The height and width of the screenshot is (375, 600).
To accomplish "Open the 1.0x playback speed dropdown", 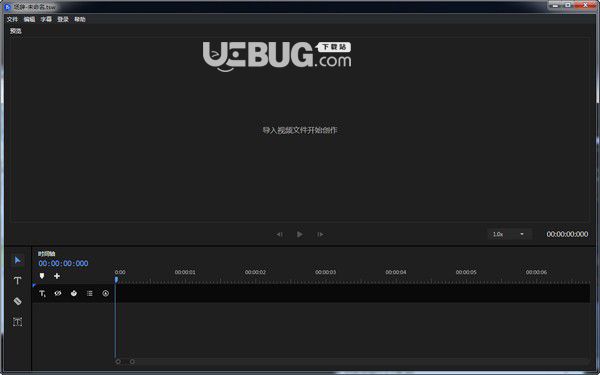I will 509,234.
